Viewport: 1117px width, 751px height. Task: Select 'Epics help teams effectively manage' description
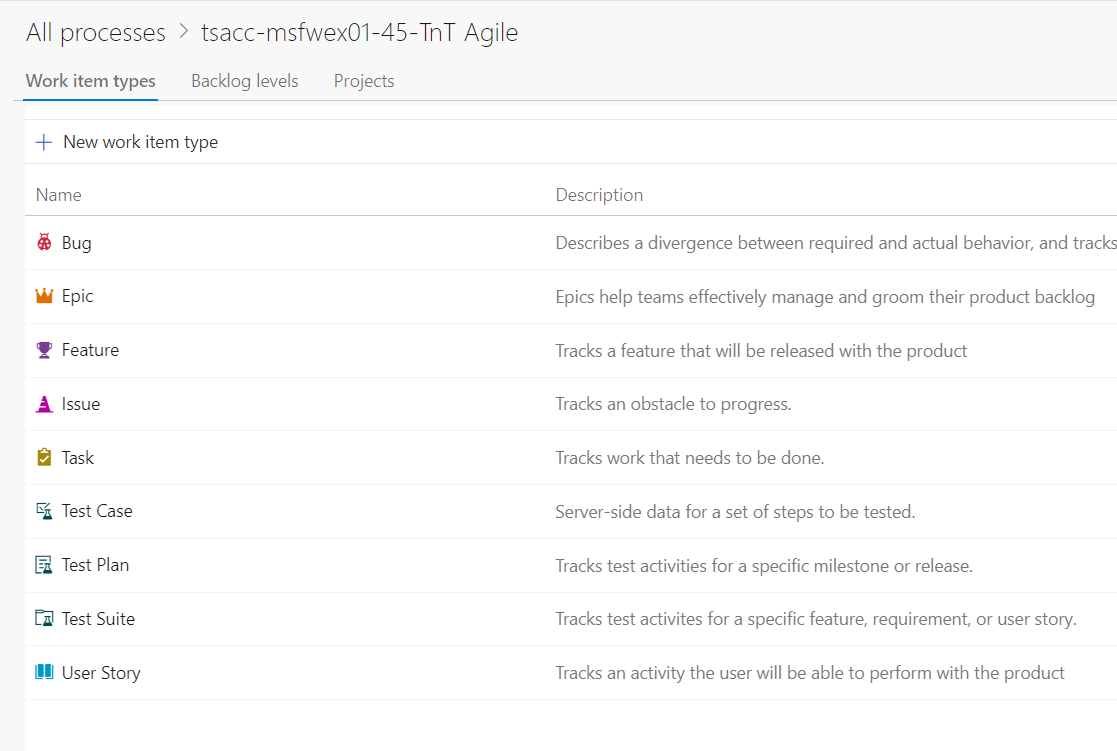click(825, 297)
